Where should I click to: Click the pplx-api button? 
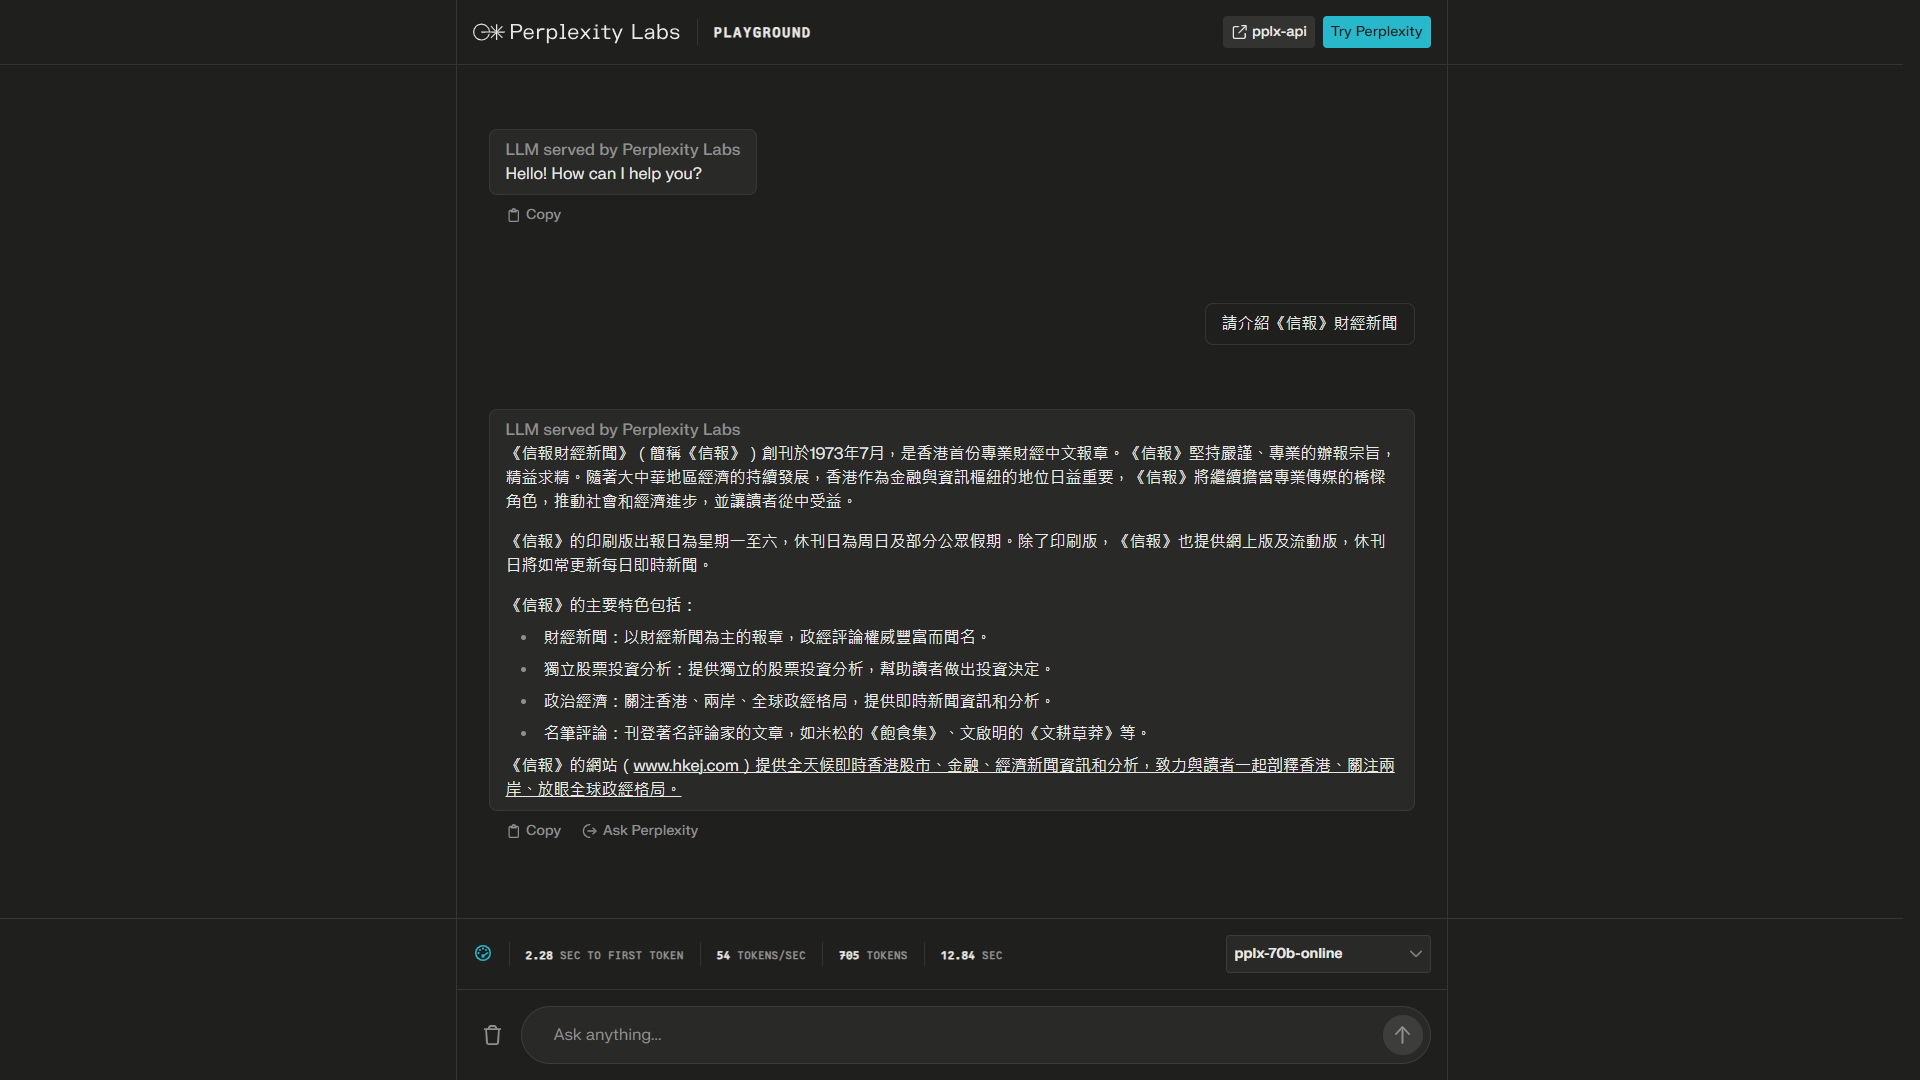(1267, 31)
